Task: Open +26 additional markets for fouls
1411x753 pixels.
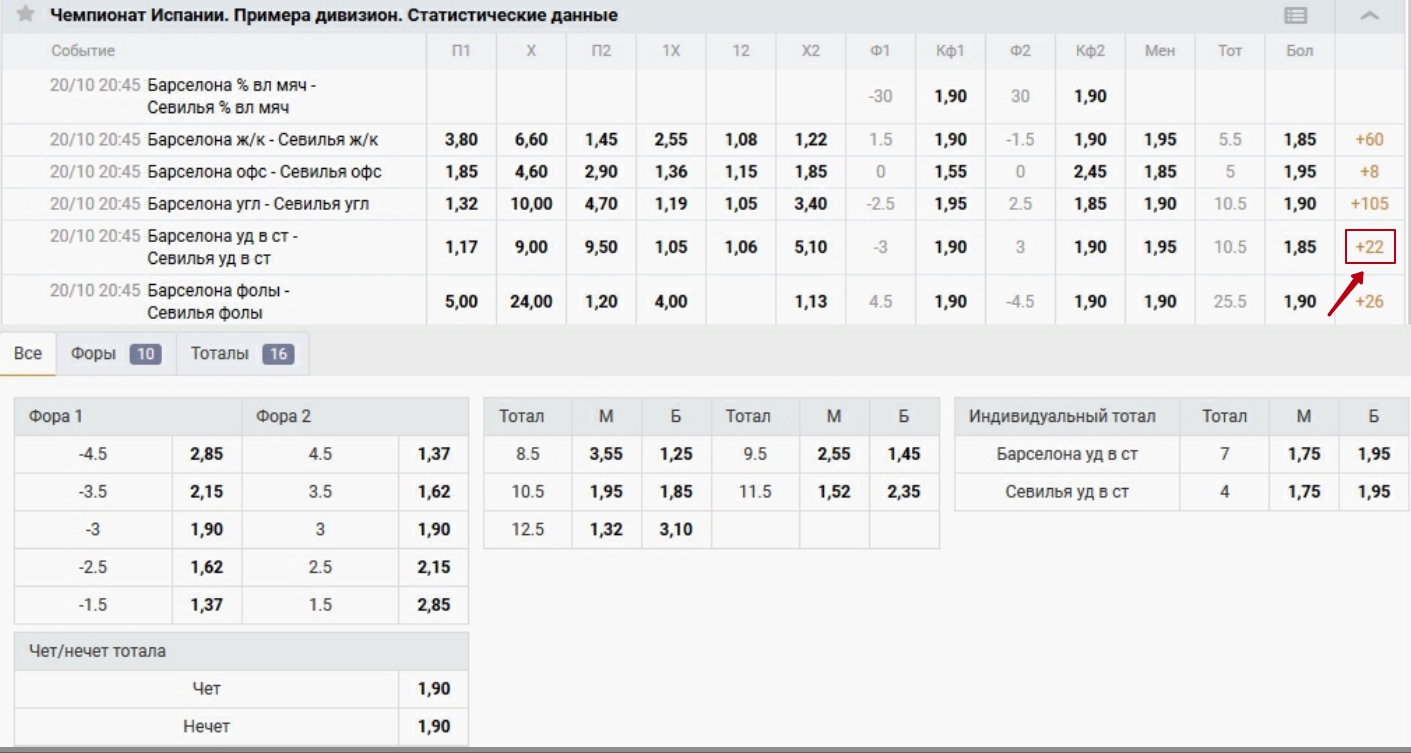Action: pyautogui.click(x=1369, y=301)
